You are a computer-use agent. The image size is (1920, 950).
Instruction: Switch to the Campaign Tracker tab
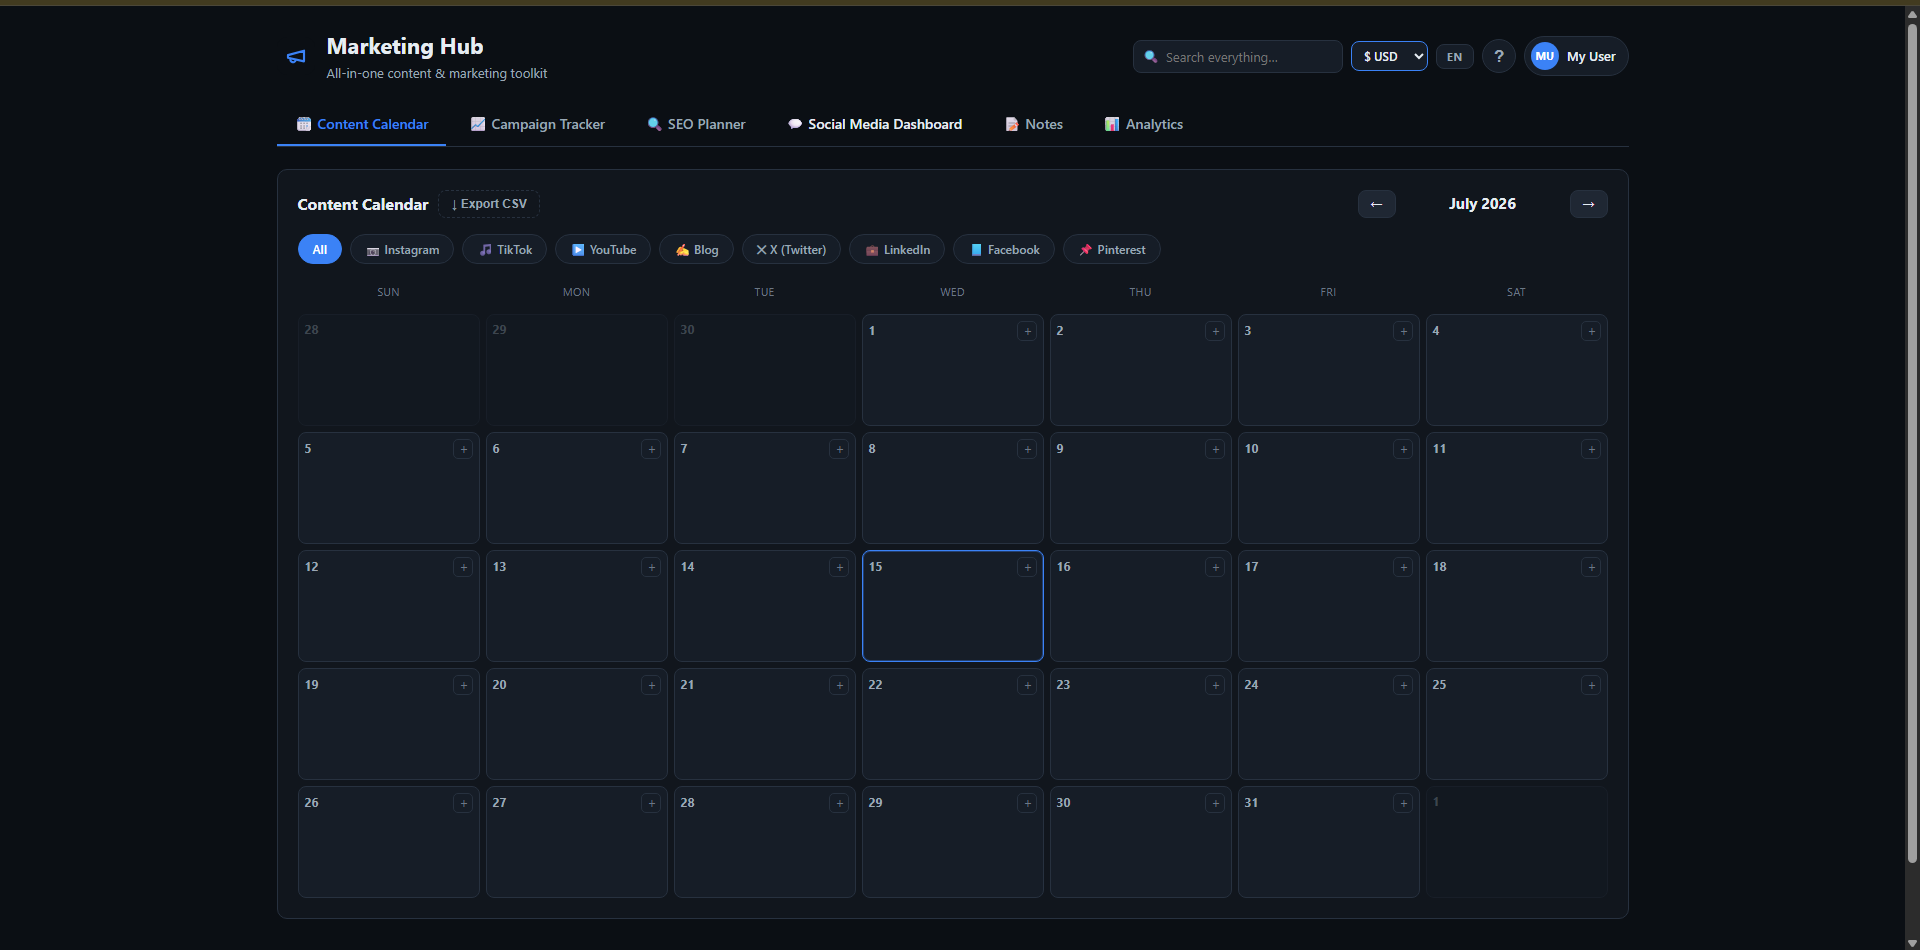click(x=538, y=124)
